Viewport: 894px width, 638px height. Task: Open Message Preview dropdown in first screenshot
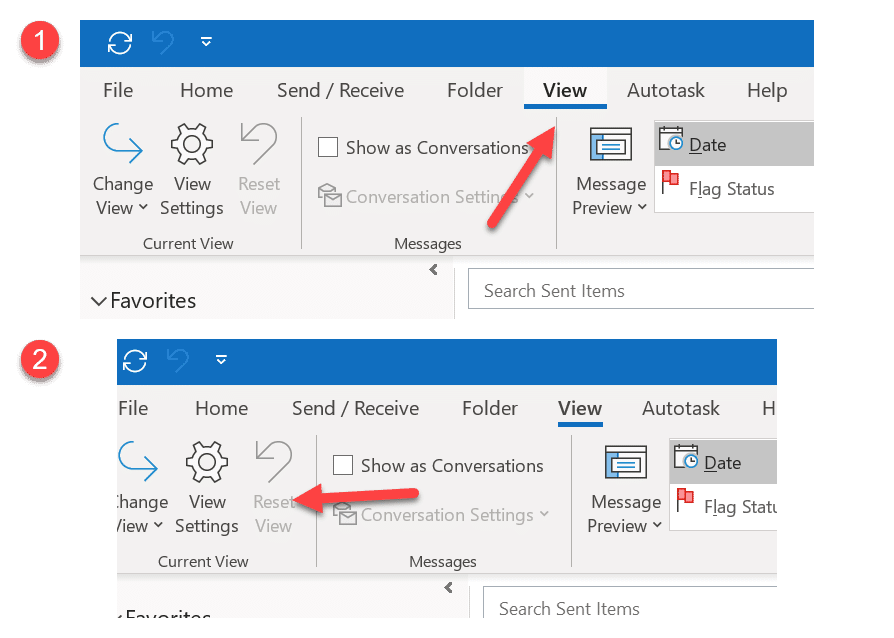point(610,172)
